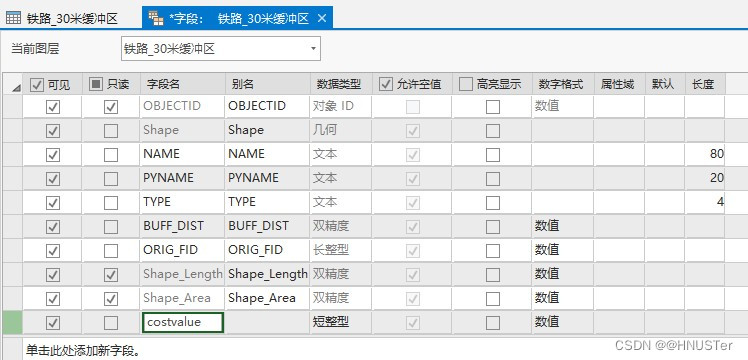Click the empty alias cell for costvalue
The image size is (748, 360).
pos(267,322)
